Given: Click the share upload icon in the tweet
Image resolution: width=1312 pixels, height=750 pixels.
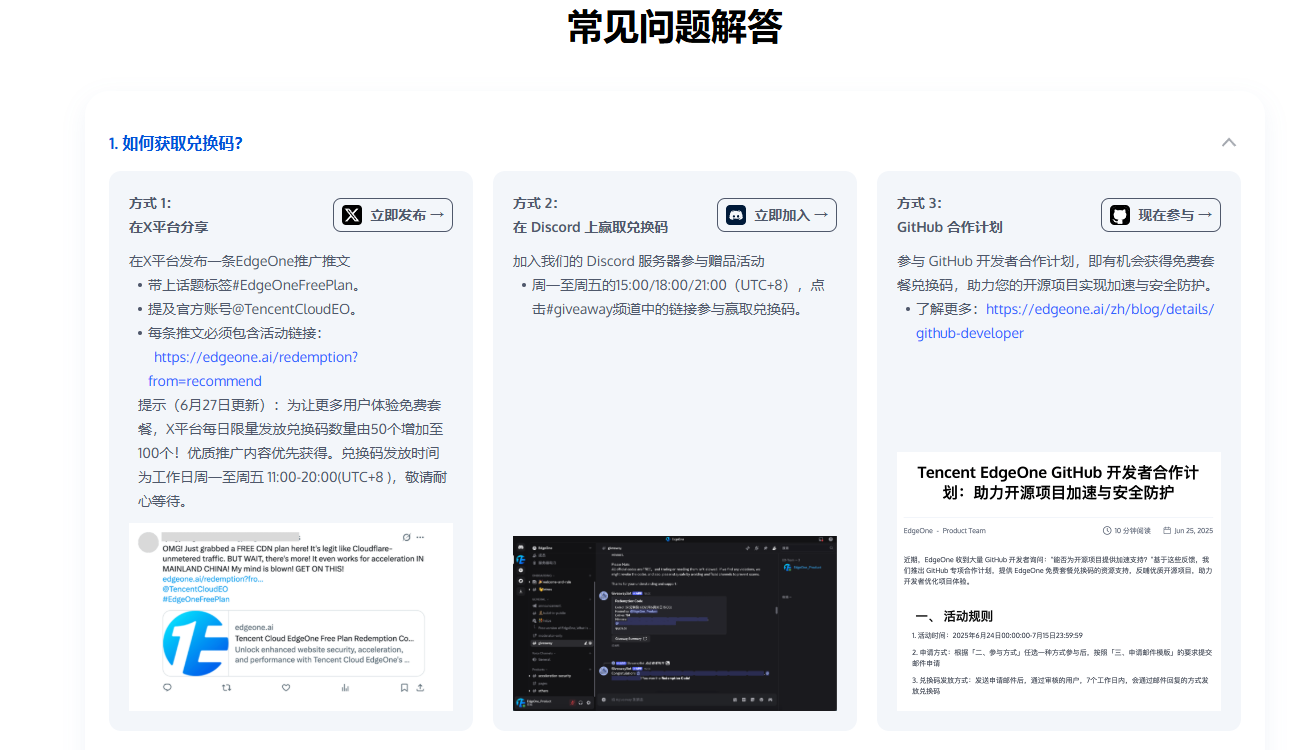Looking at the screenshot, I should [420, 687].
